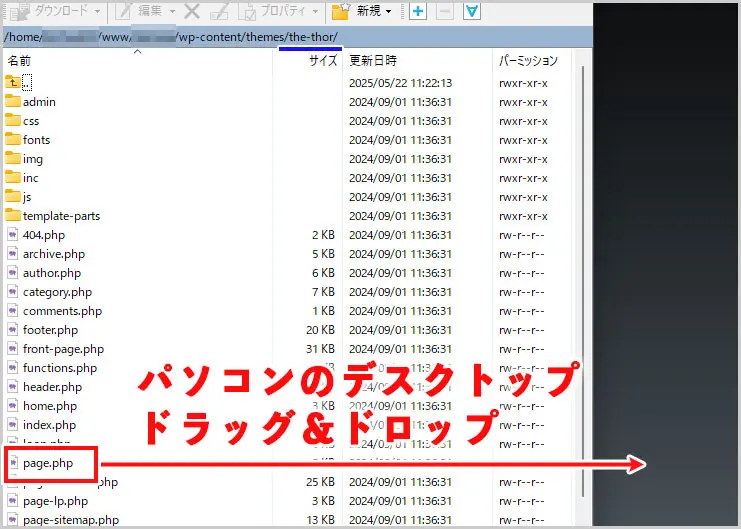Sort by the パーミッション column header
The height and width of the screenshot is (529, 741).
(528, 61)
